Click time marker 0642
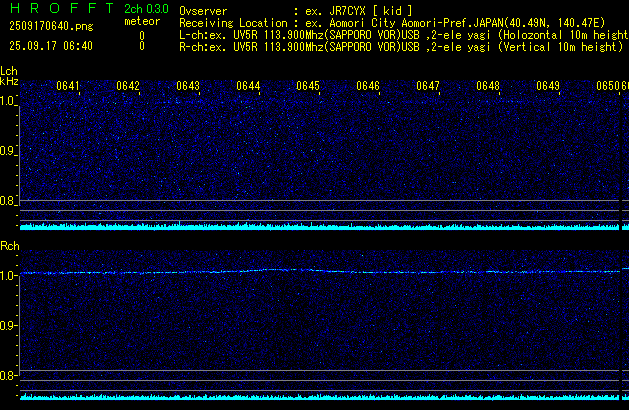The width and height of the screenshot is (629, 410). pos(128,86)
